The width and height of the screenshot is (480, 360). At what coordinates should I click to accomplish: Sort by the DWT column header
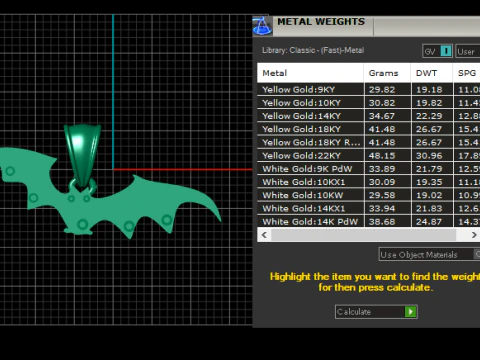(x=432, y=73)
